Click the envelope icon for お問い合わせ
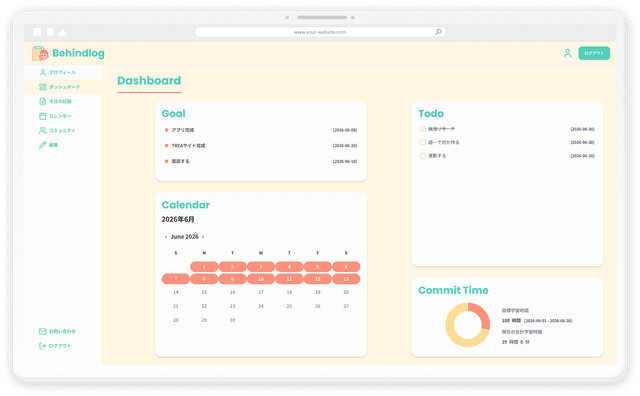The height and width of the screenshot is (396, 640). (42, 331)
